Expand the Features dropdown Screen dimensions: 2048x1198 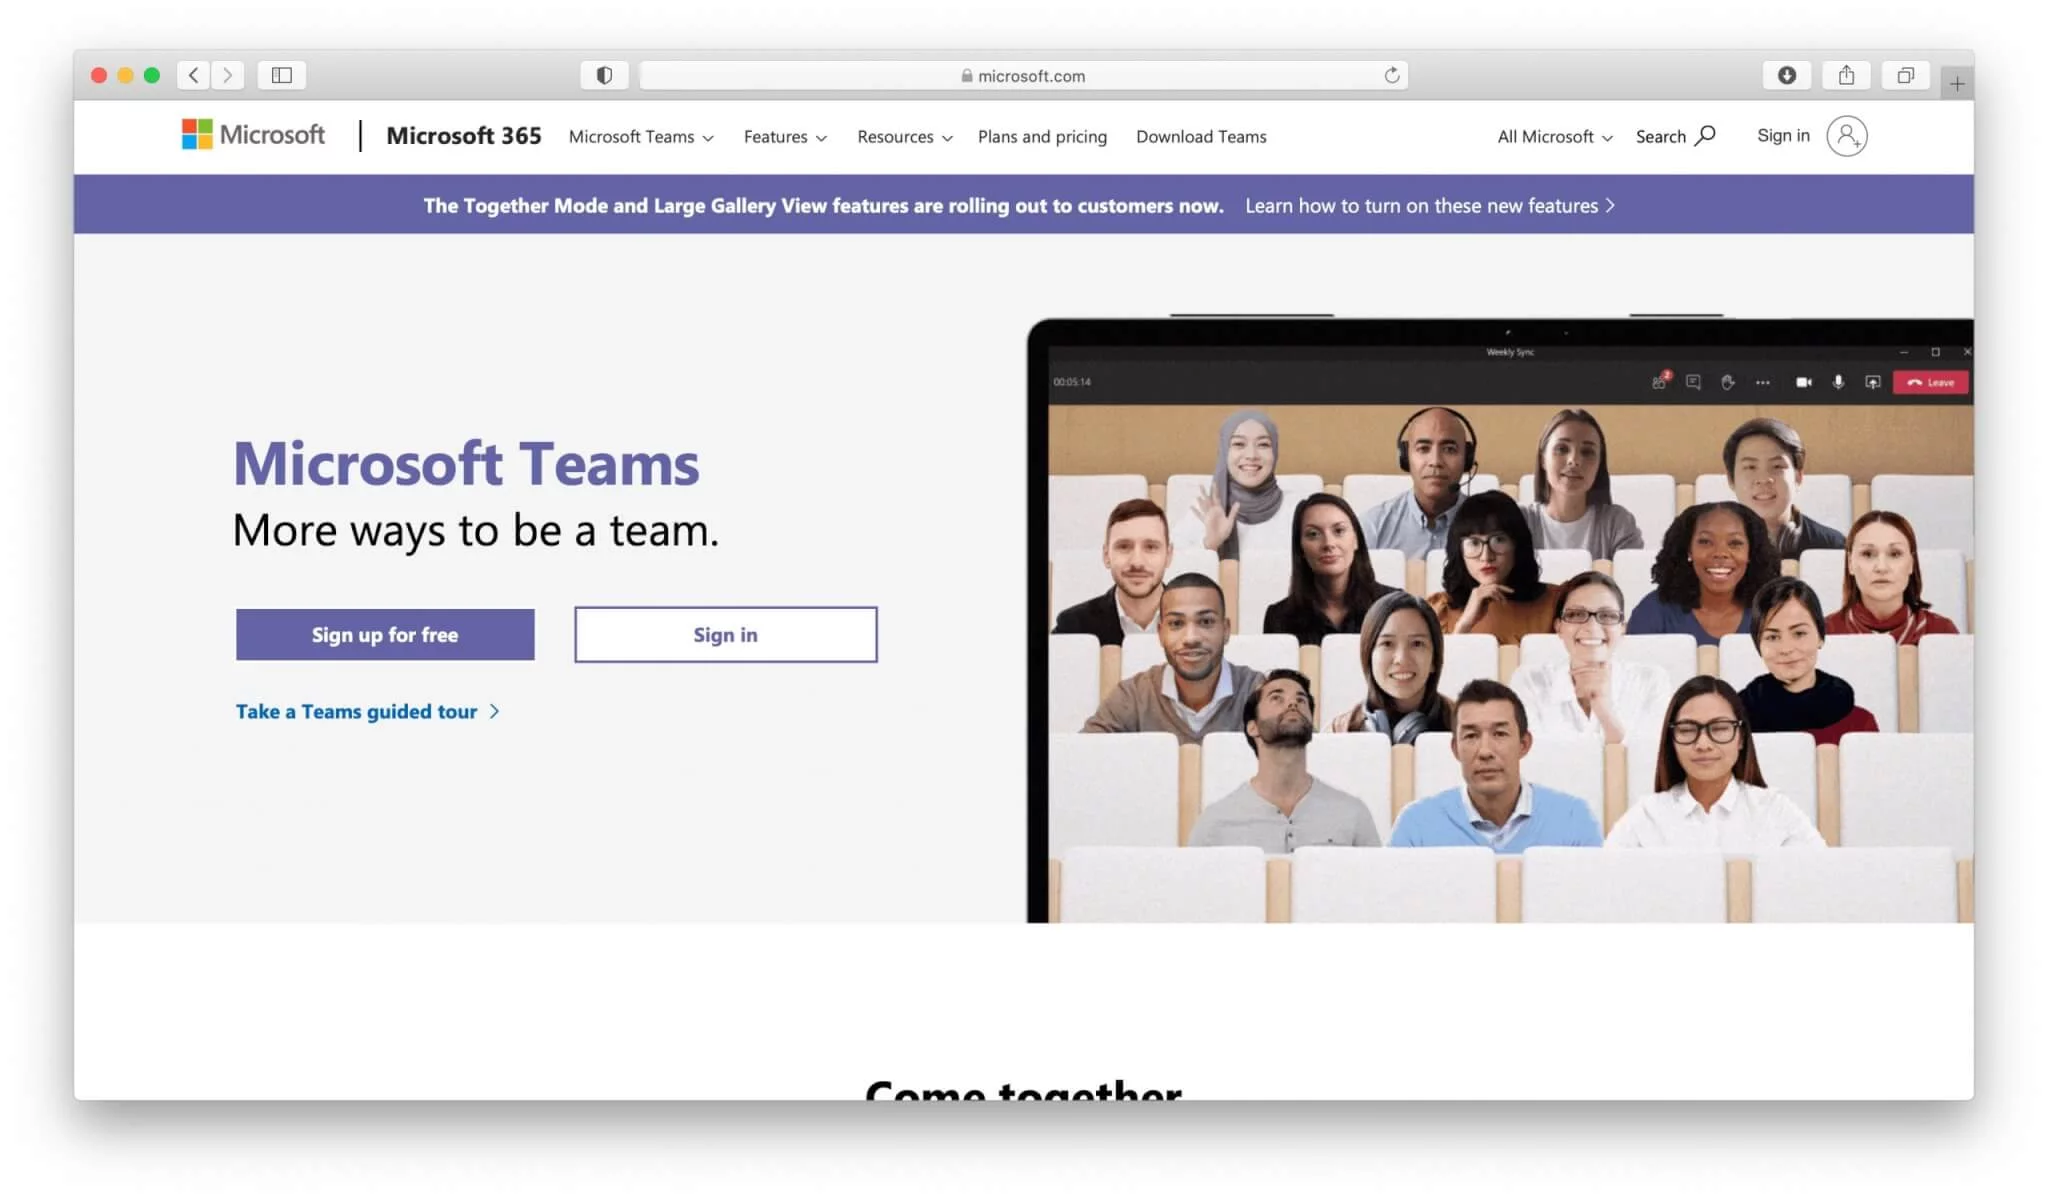tap(784, 137)
